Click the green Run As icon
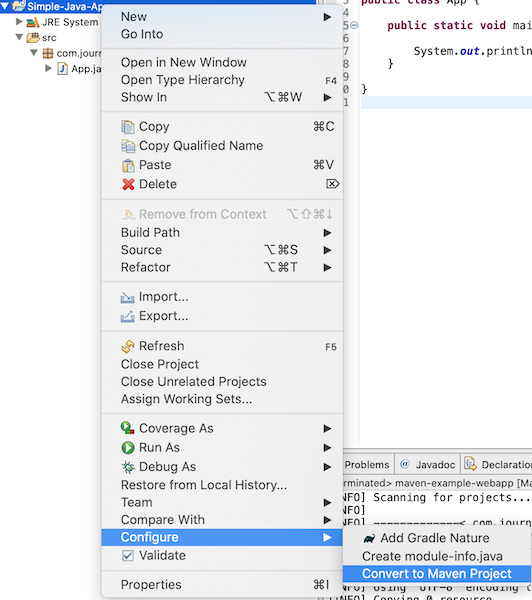Viewport: 532px width, 600px height. point(128,447)
